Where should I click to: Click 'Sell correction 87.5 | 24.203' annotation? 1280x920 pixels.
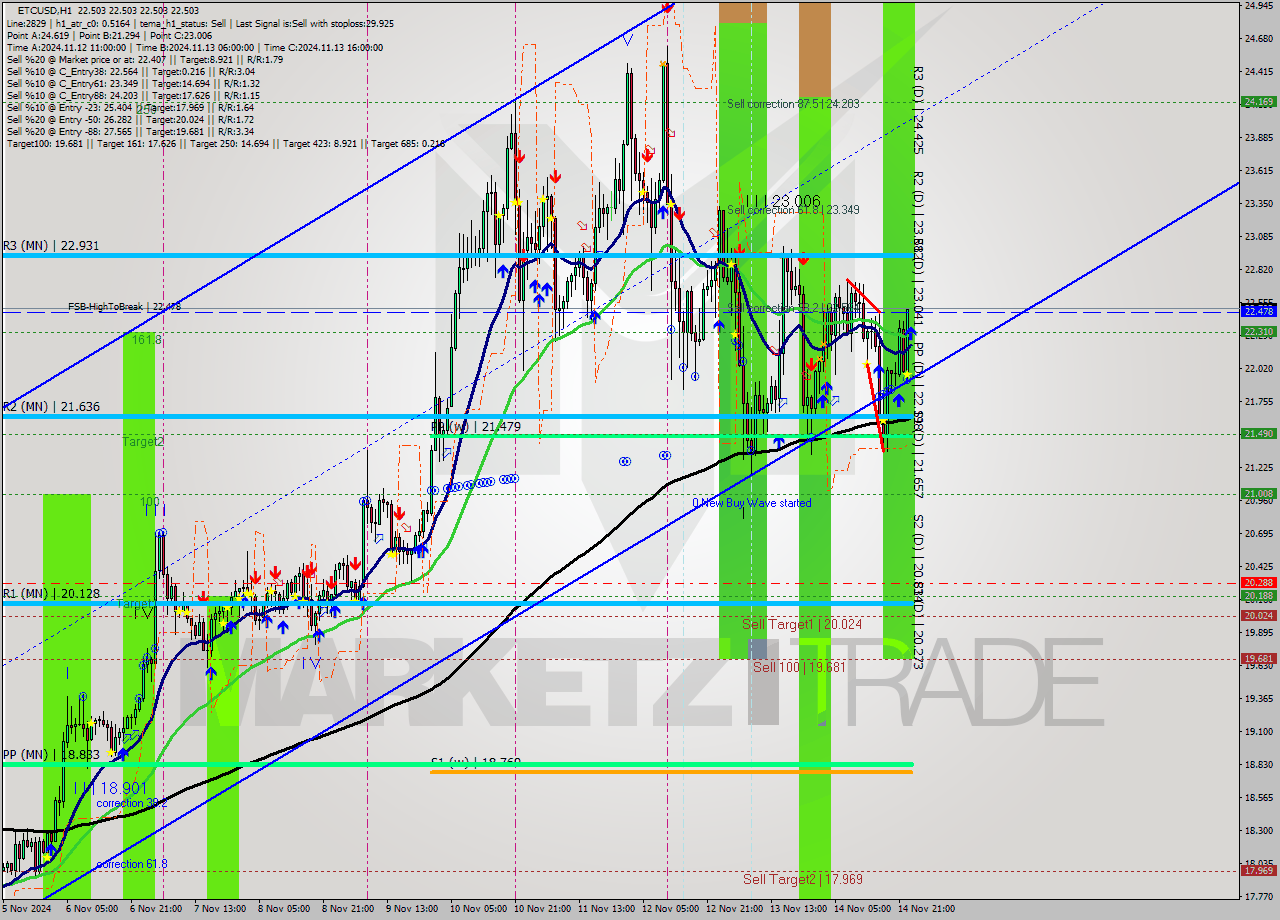(x=793, y=104)
